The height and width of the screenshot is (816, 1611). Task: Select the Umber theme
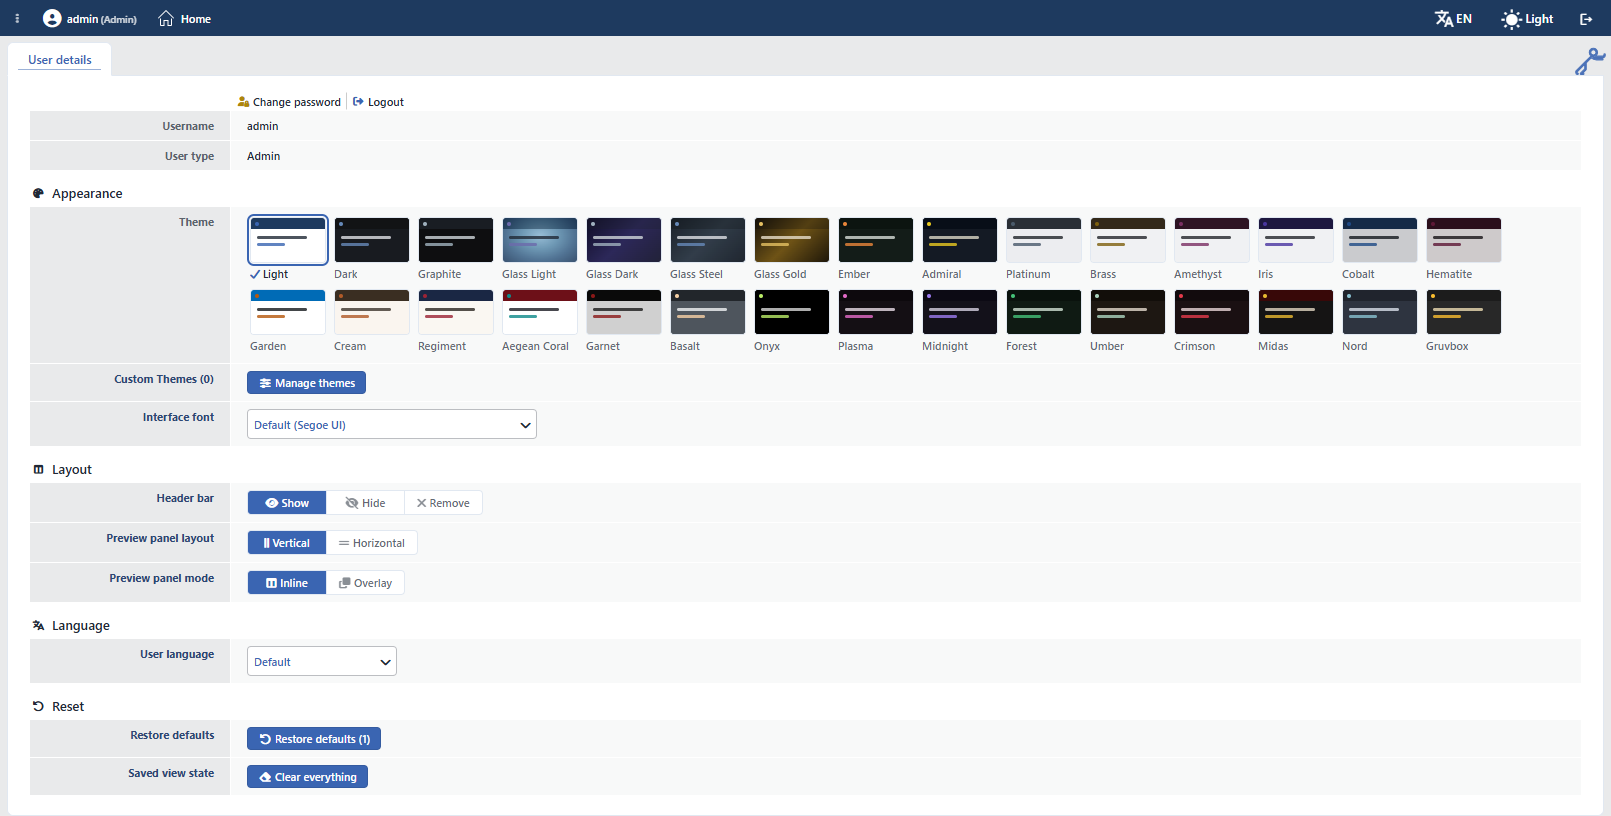[x=1128, y=312]
